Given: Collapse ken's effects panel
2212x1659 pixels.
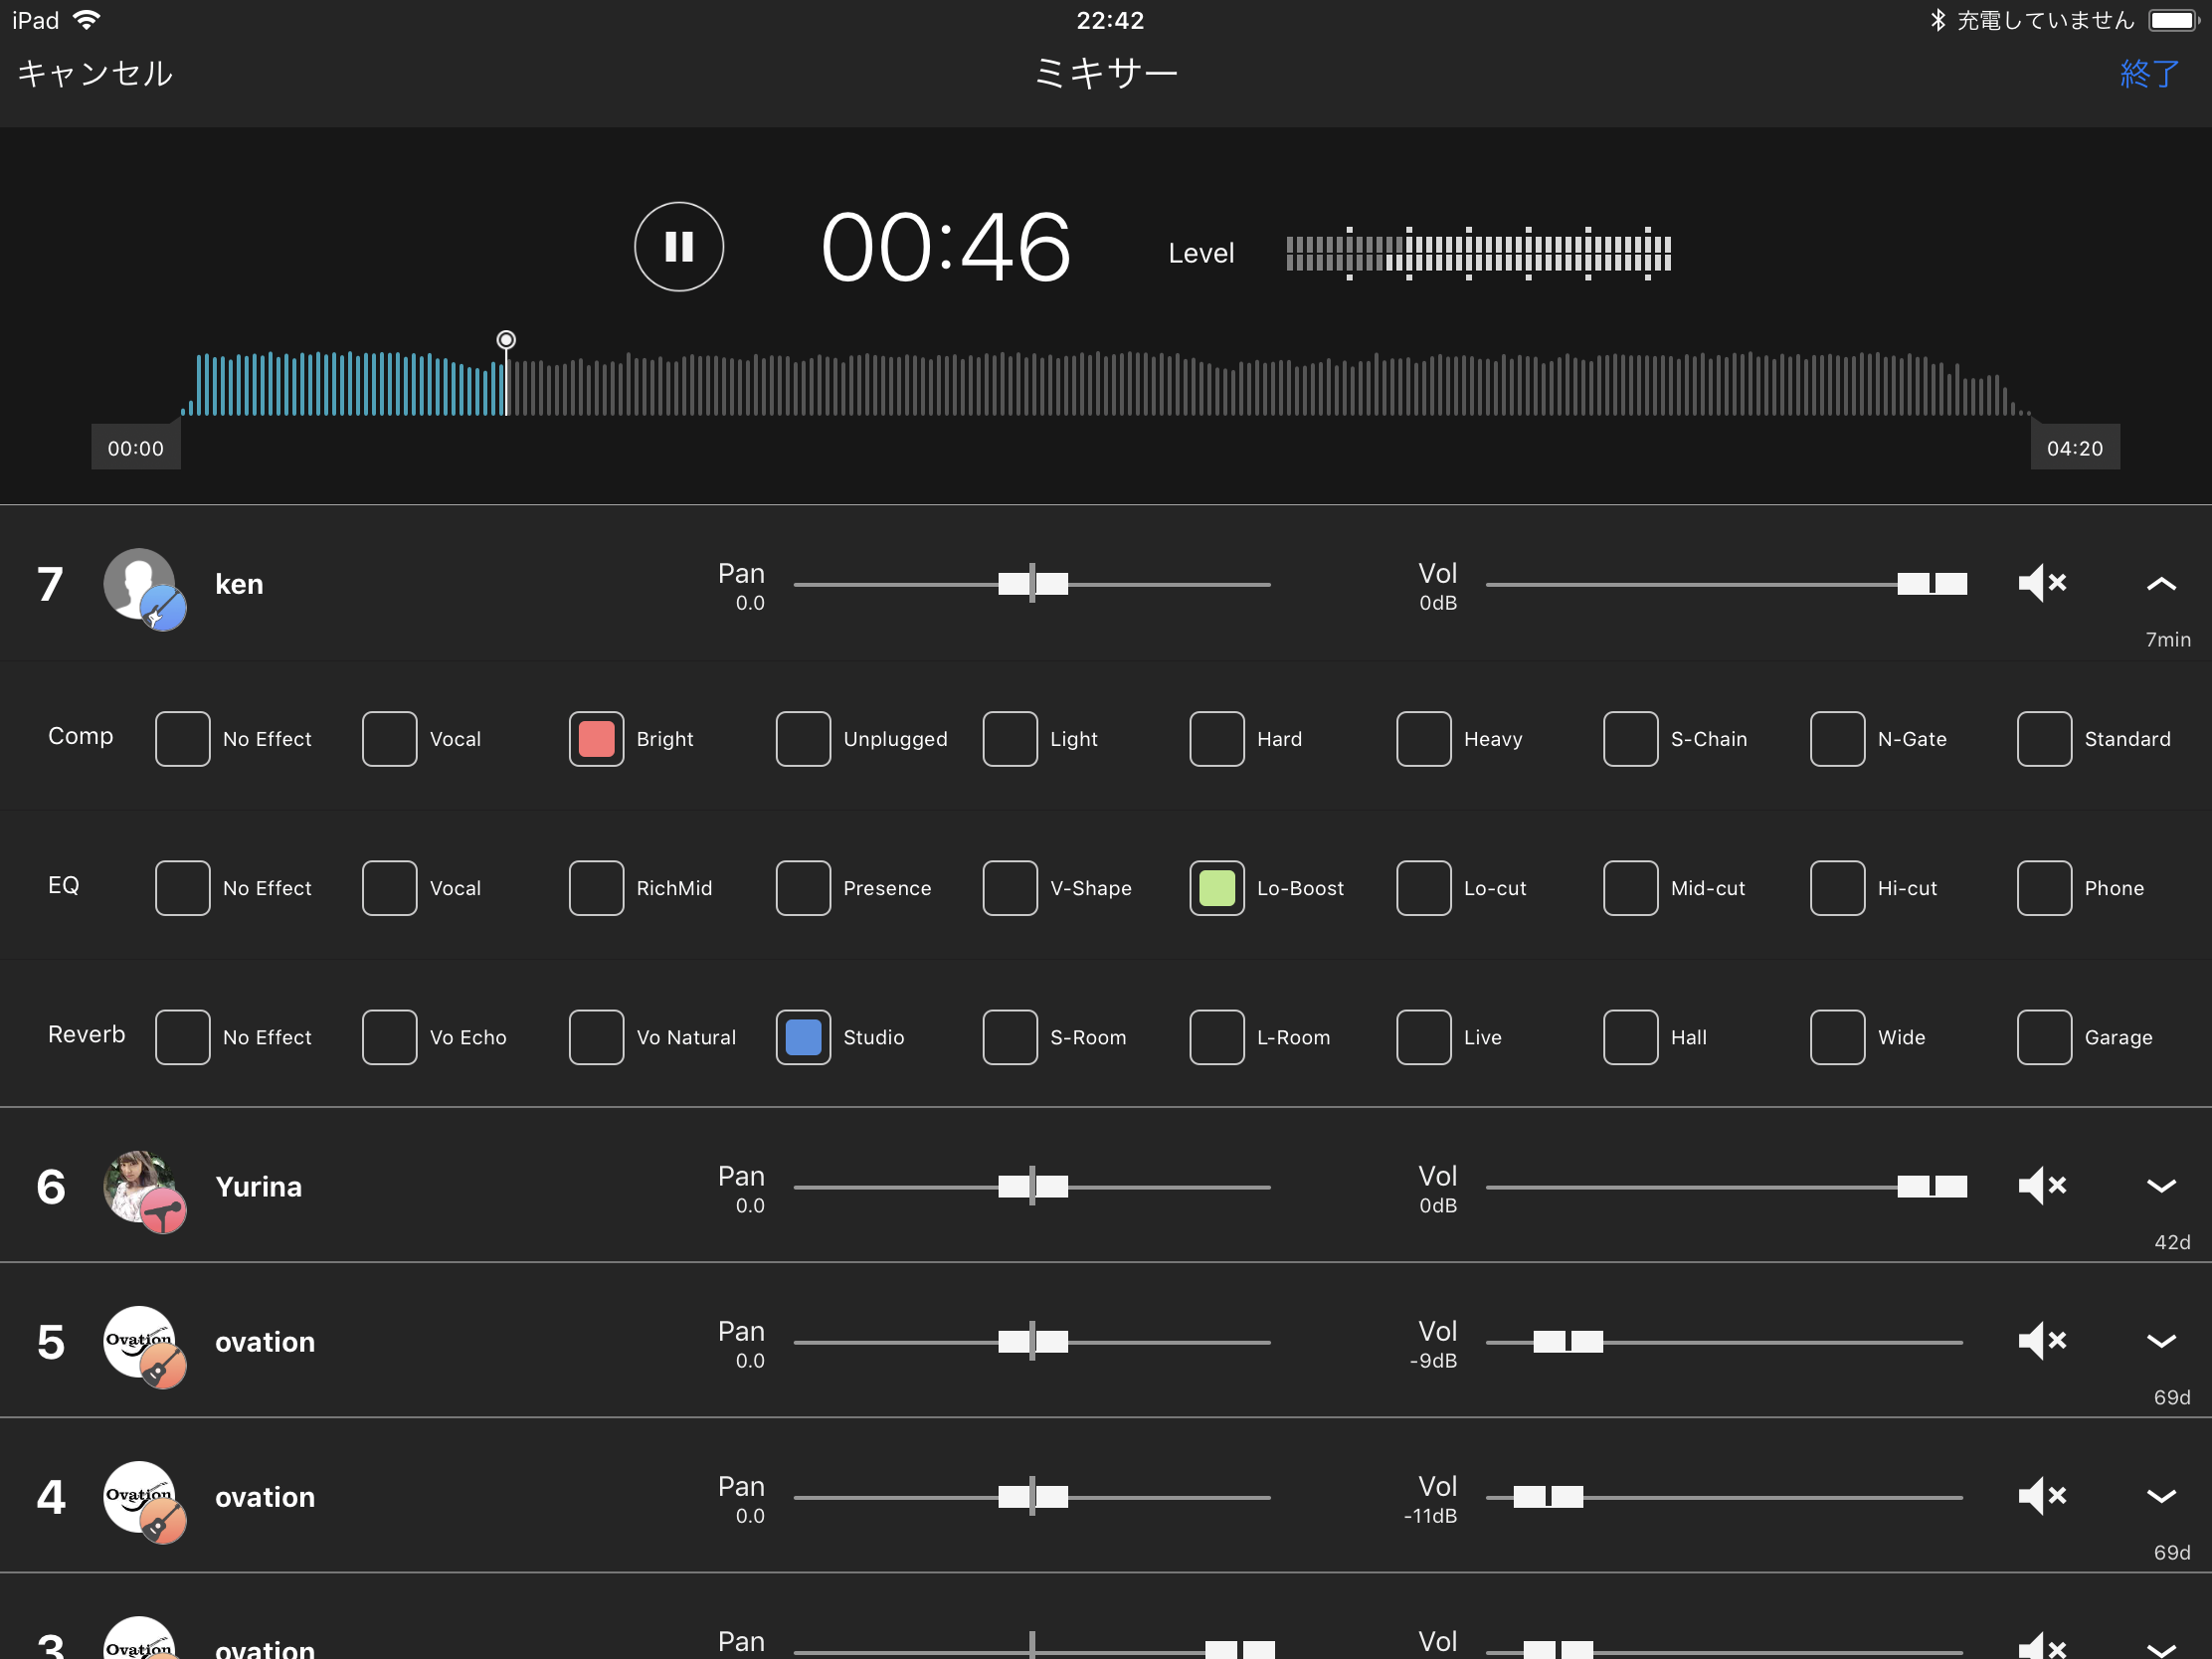Looking at the screenshot, I should click(x=2161, y=583).
